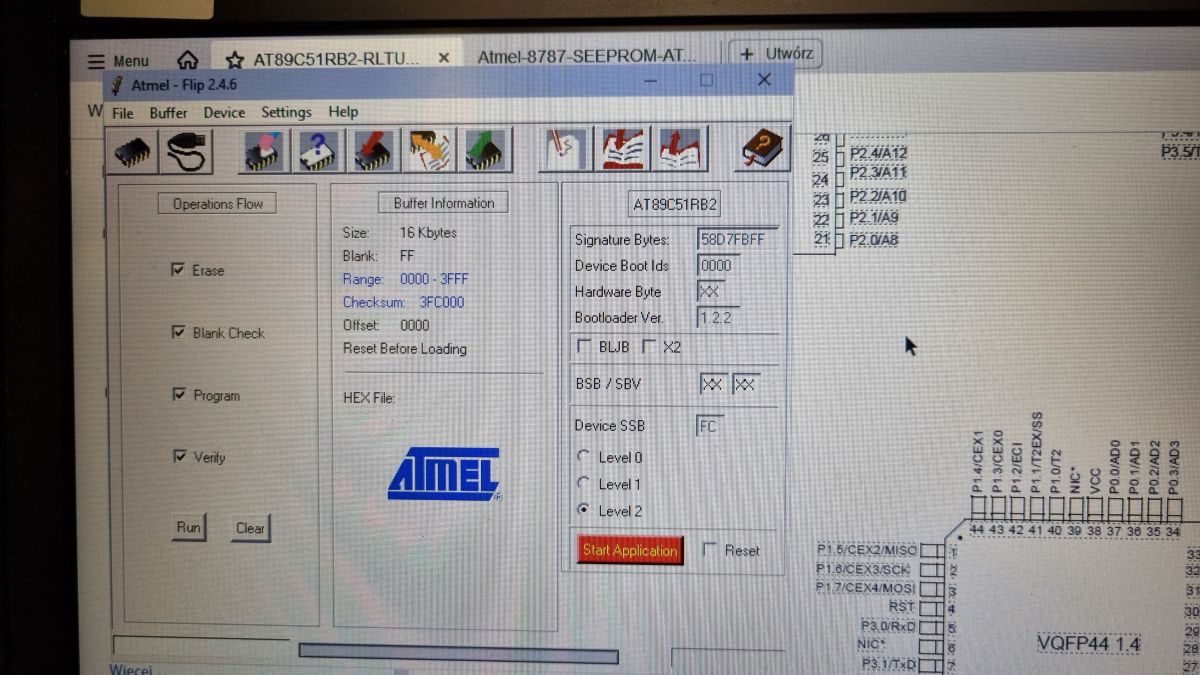Close the AT89C51RB2-RLTU browser tab

[x=444, y=58]
